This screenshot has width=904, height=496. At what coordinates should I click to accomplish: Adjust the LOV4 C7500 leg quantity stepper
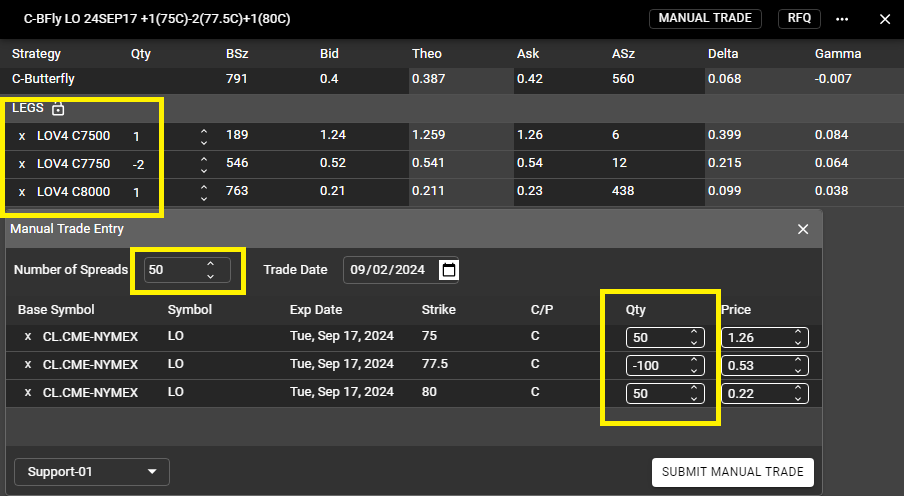[204, 136]
